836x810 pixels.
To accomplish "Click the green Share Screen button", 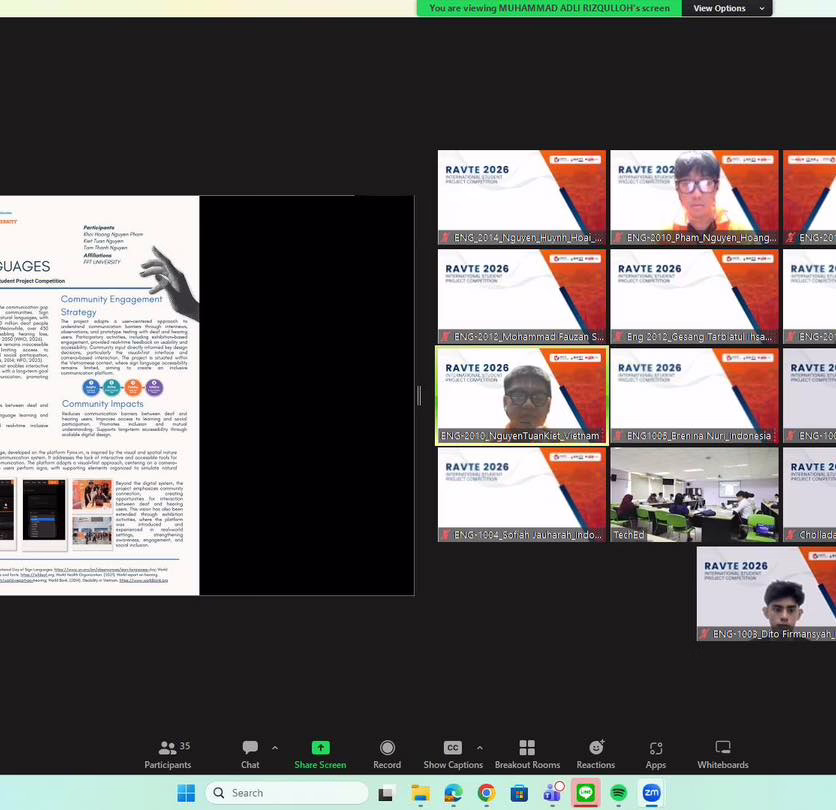I will pos(320,755).
